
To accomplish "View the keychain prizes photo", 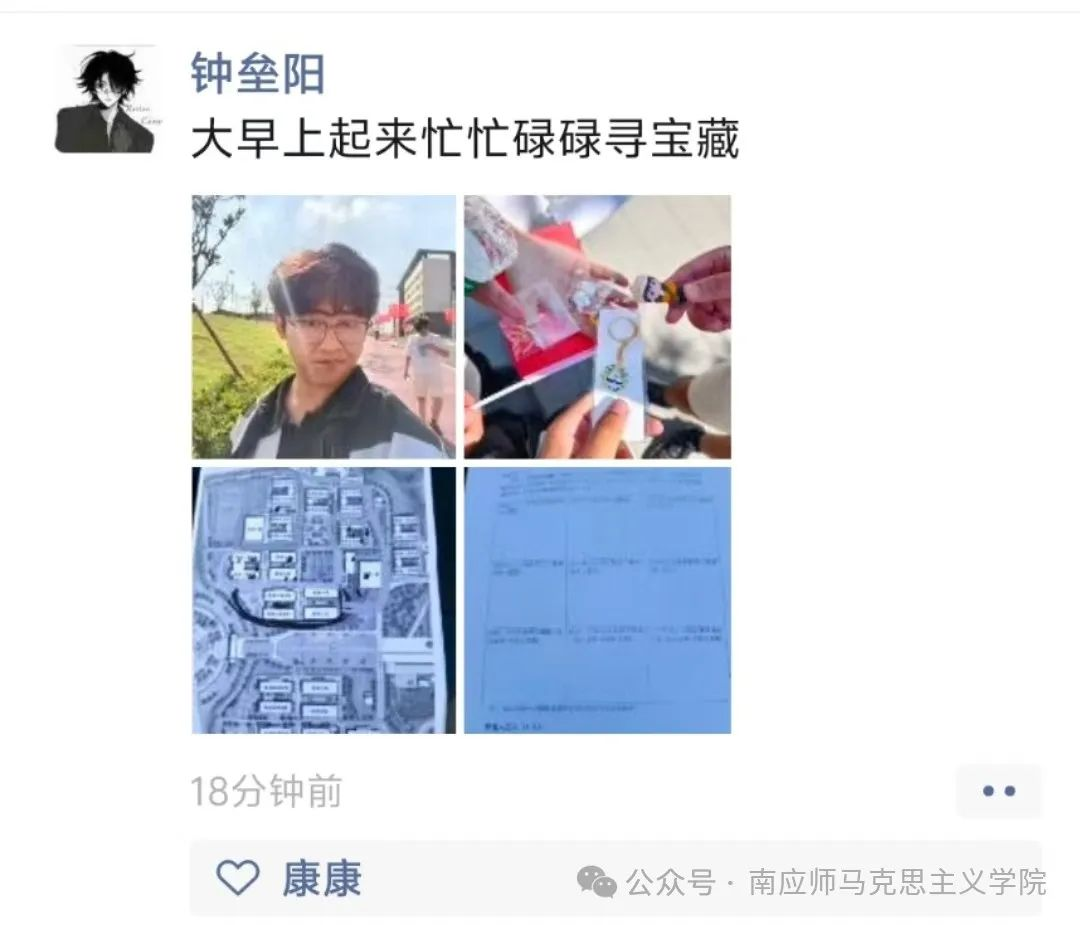I will tap(597, 327).
